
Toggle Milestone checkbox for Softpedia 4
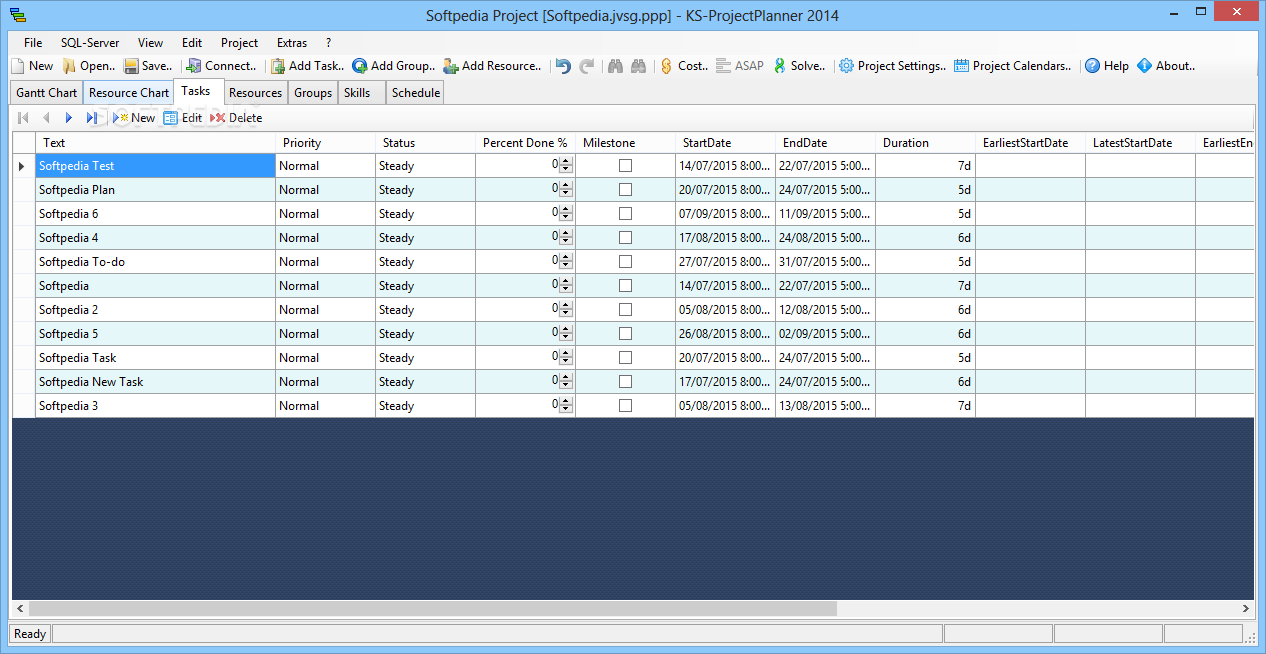point(625,238)
